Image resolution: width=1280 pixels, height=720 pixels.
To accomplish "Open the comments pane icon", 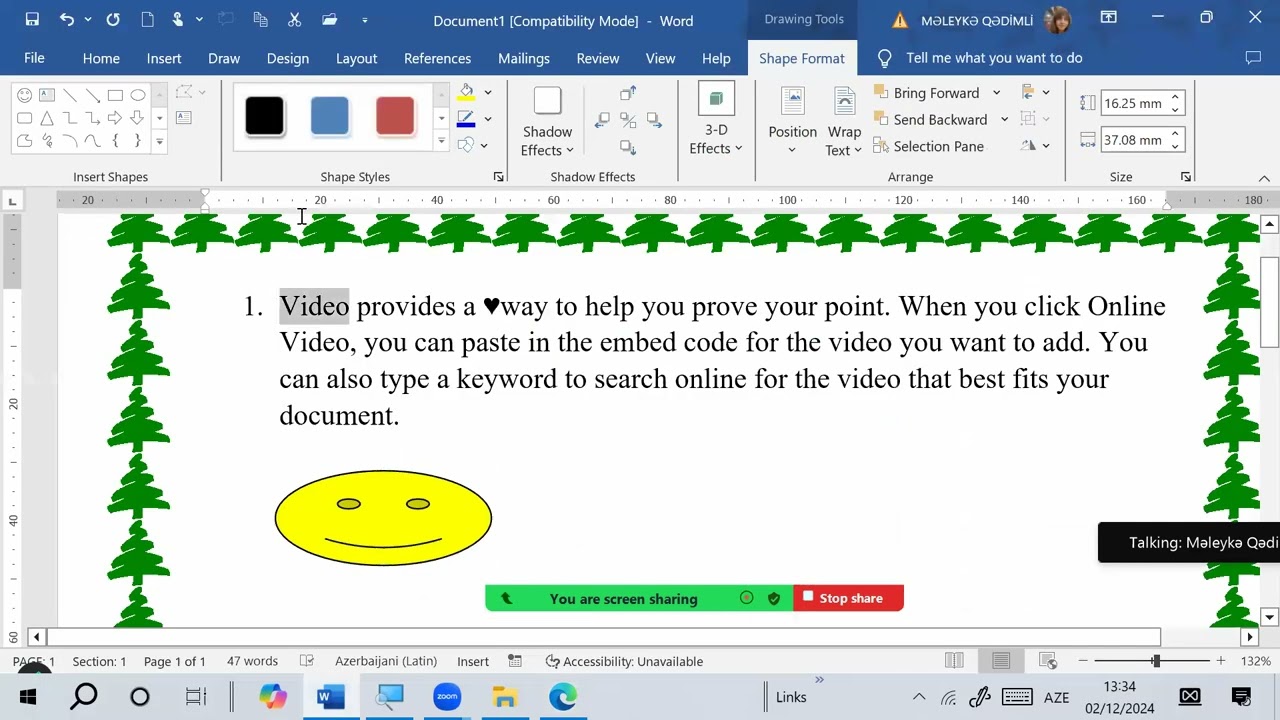I will click(x=1254, y=58).
